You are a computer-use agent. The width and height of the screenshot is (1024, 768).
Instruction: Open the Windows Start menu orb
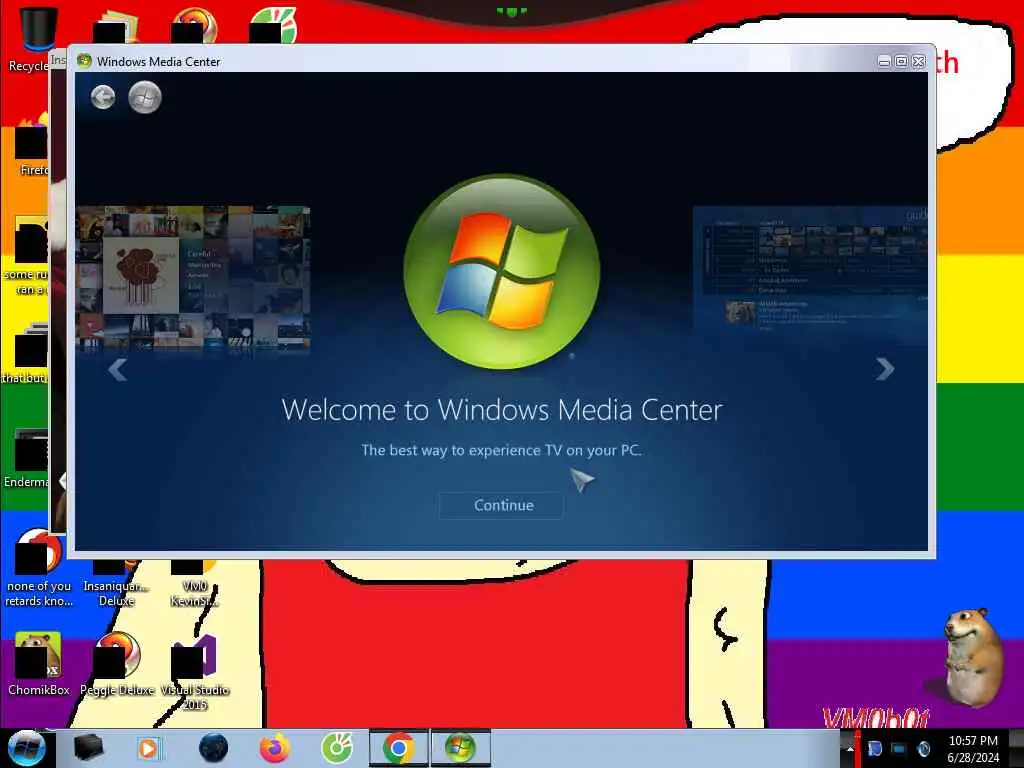[26, 748]
